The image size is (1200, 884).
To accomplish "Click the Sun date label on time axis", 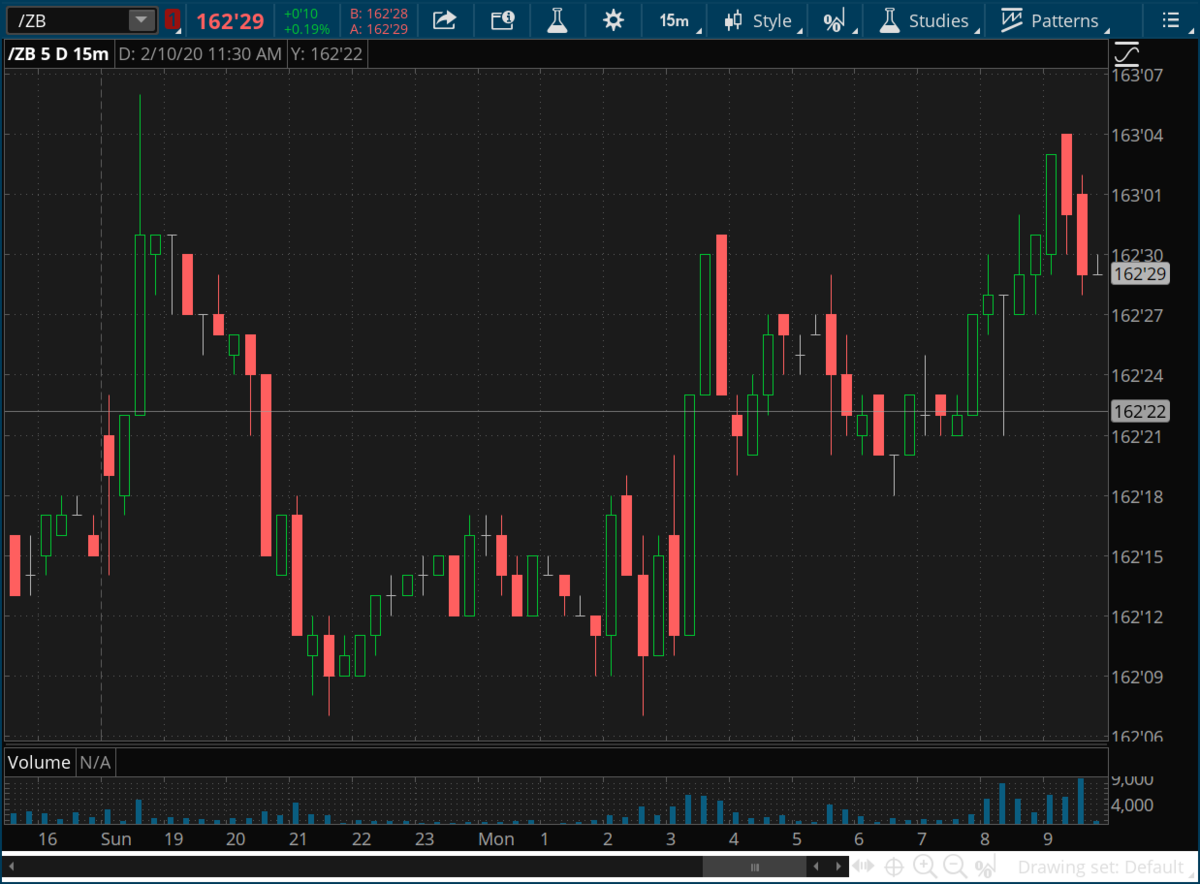I will point(116,838).
